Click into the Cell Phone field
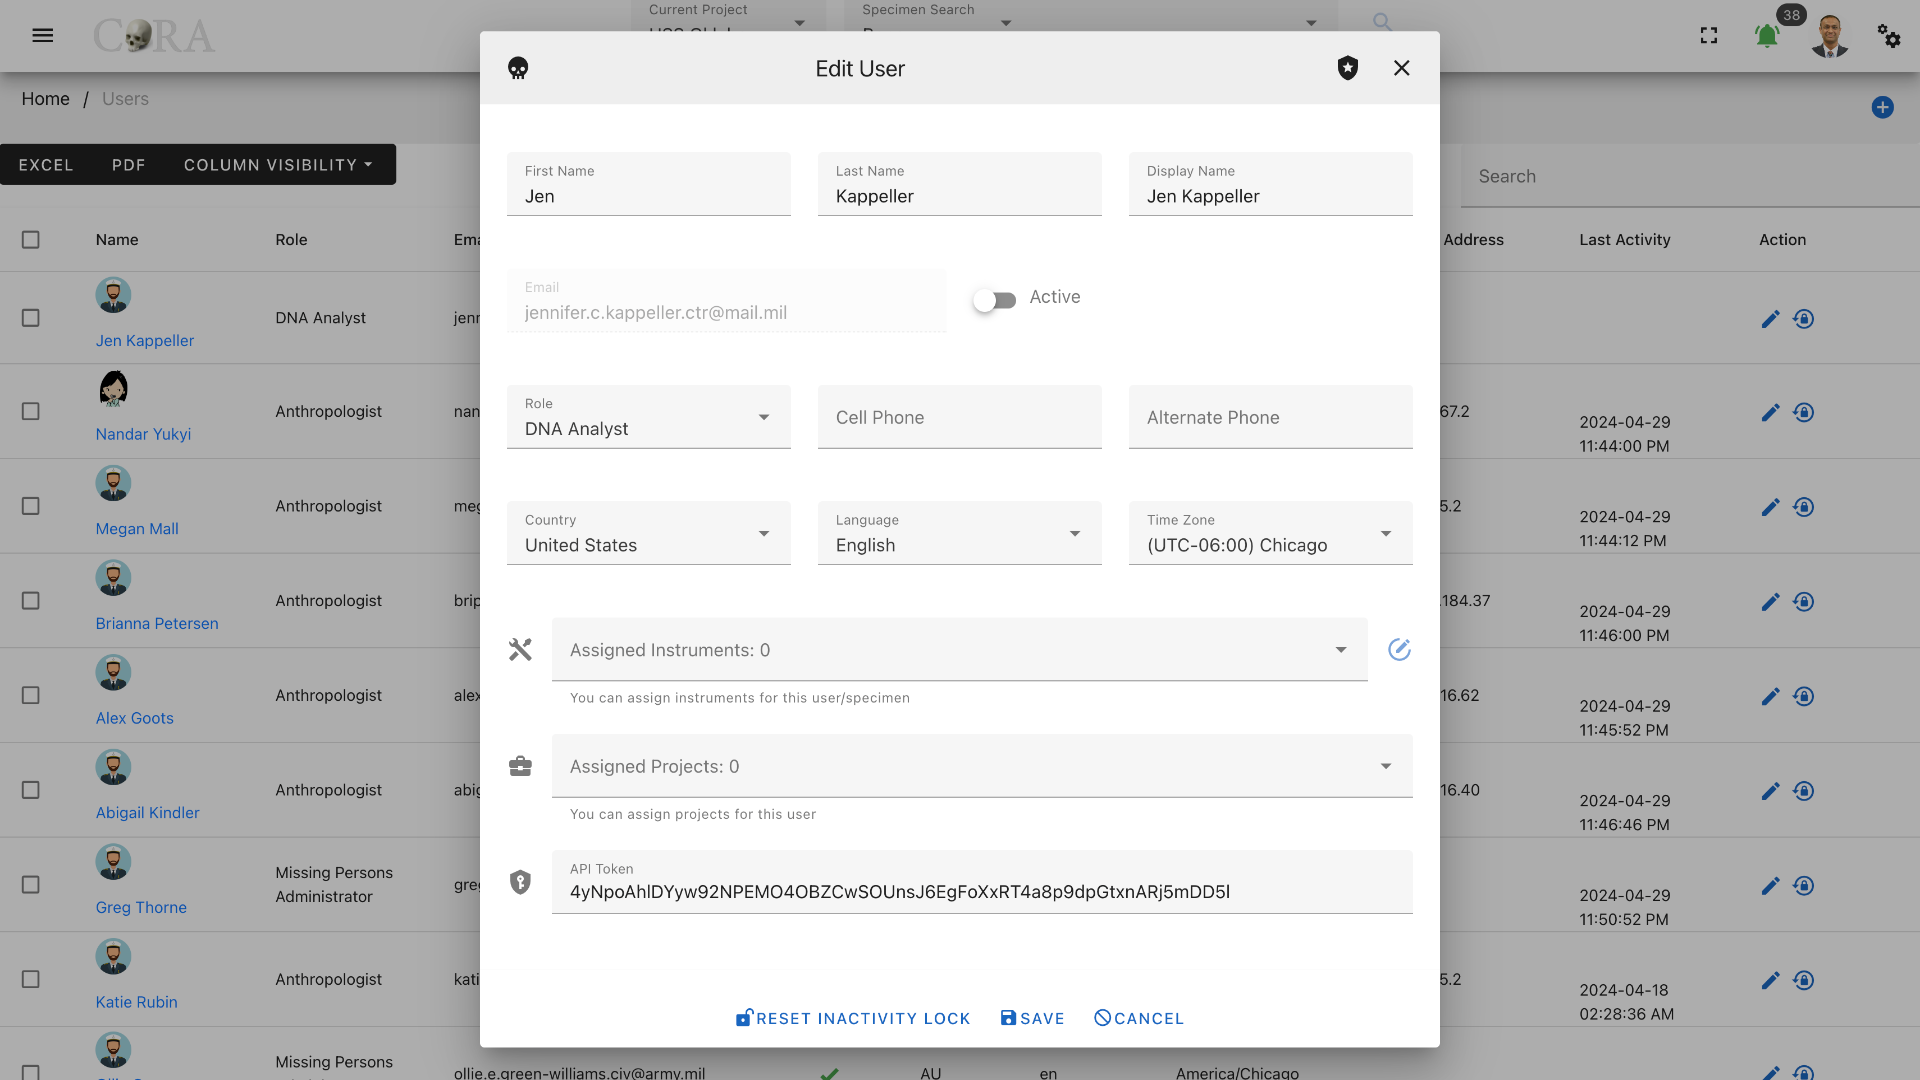The image size is (1920, 1080). pyautogui.click(x=960, y=417)
